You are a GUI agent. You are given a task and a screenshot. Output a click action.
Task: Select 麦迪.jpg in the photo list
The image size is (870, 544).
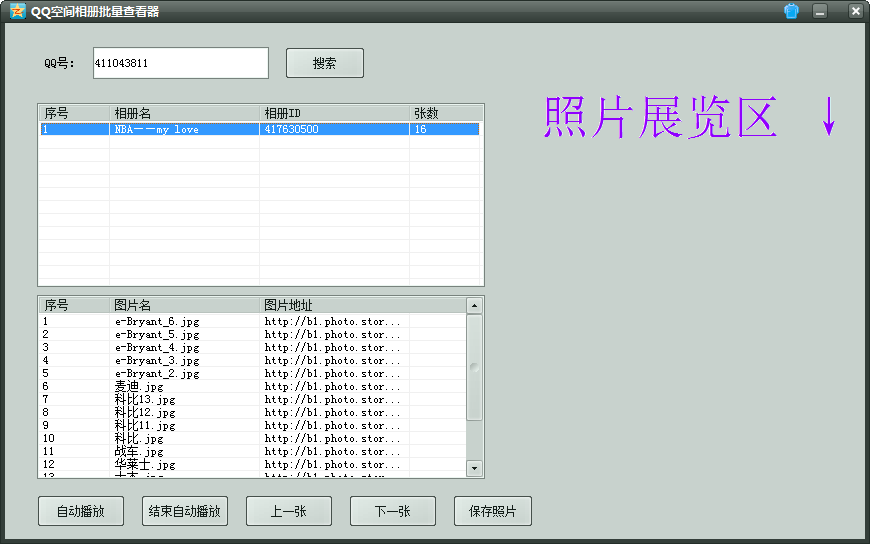139,386
